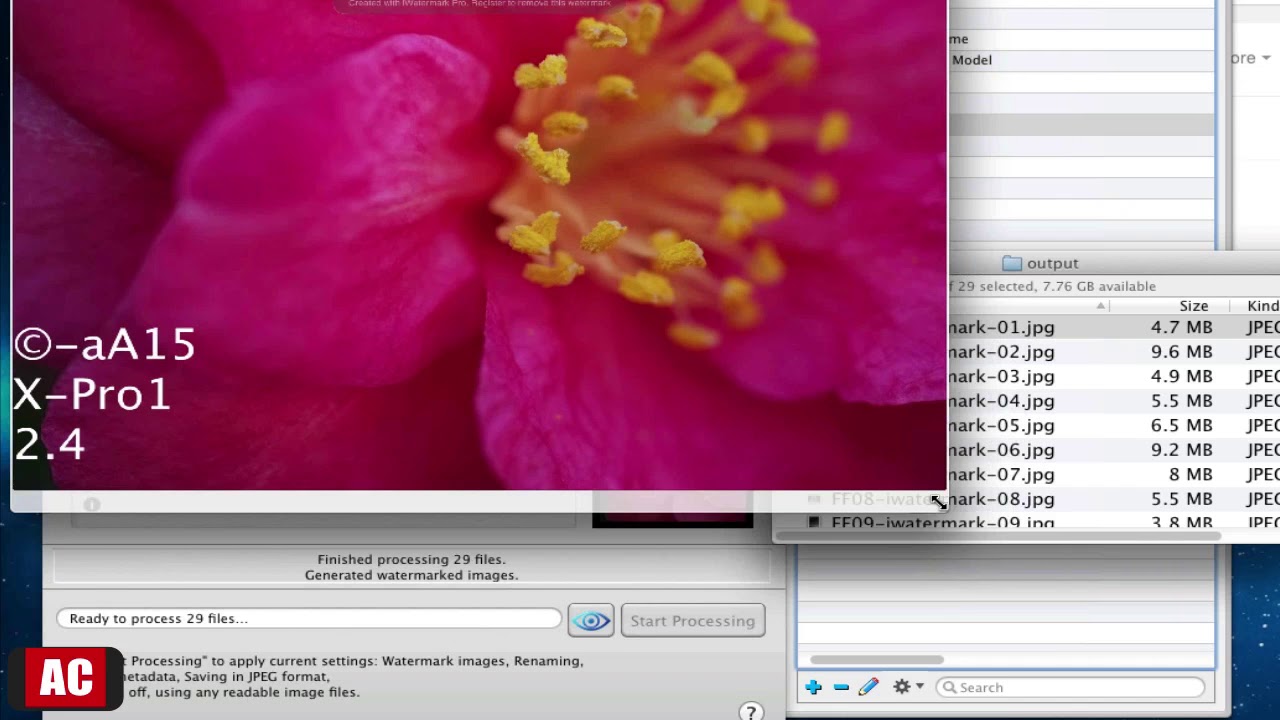1280x720 pixels.
Task: Click the 'Generated watermarked images' message
Action: 411,575
